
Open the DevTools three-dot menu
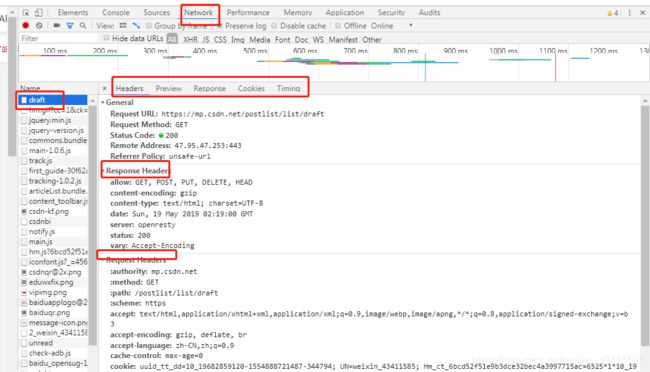[630, 13]
